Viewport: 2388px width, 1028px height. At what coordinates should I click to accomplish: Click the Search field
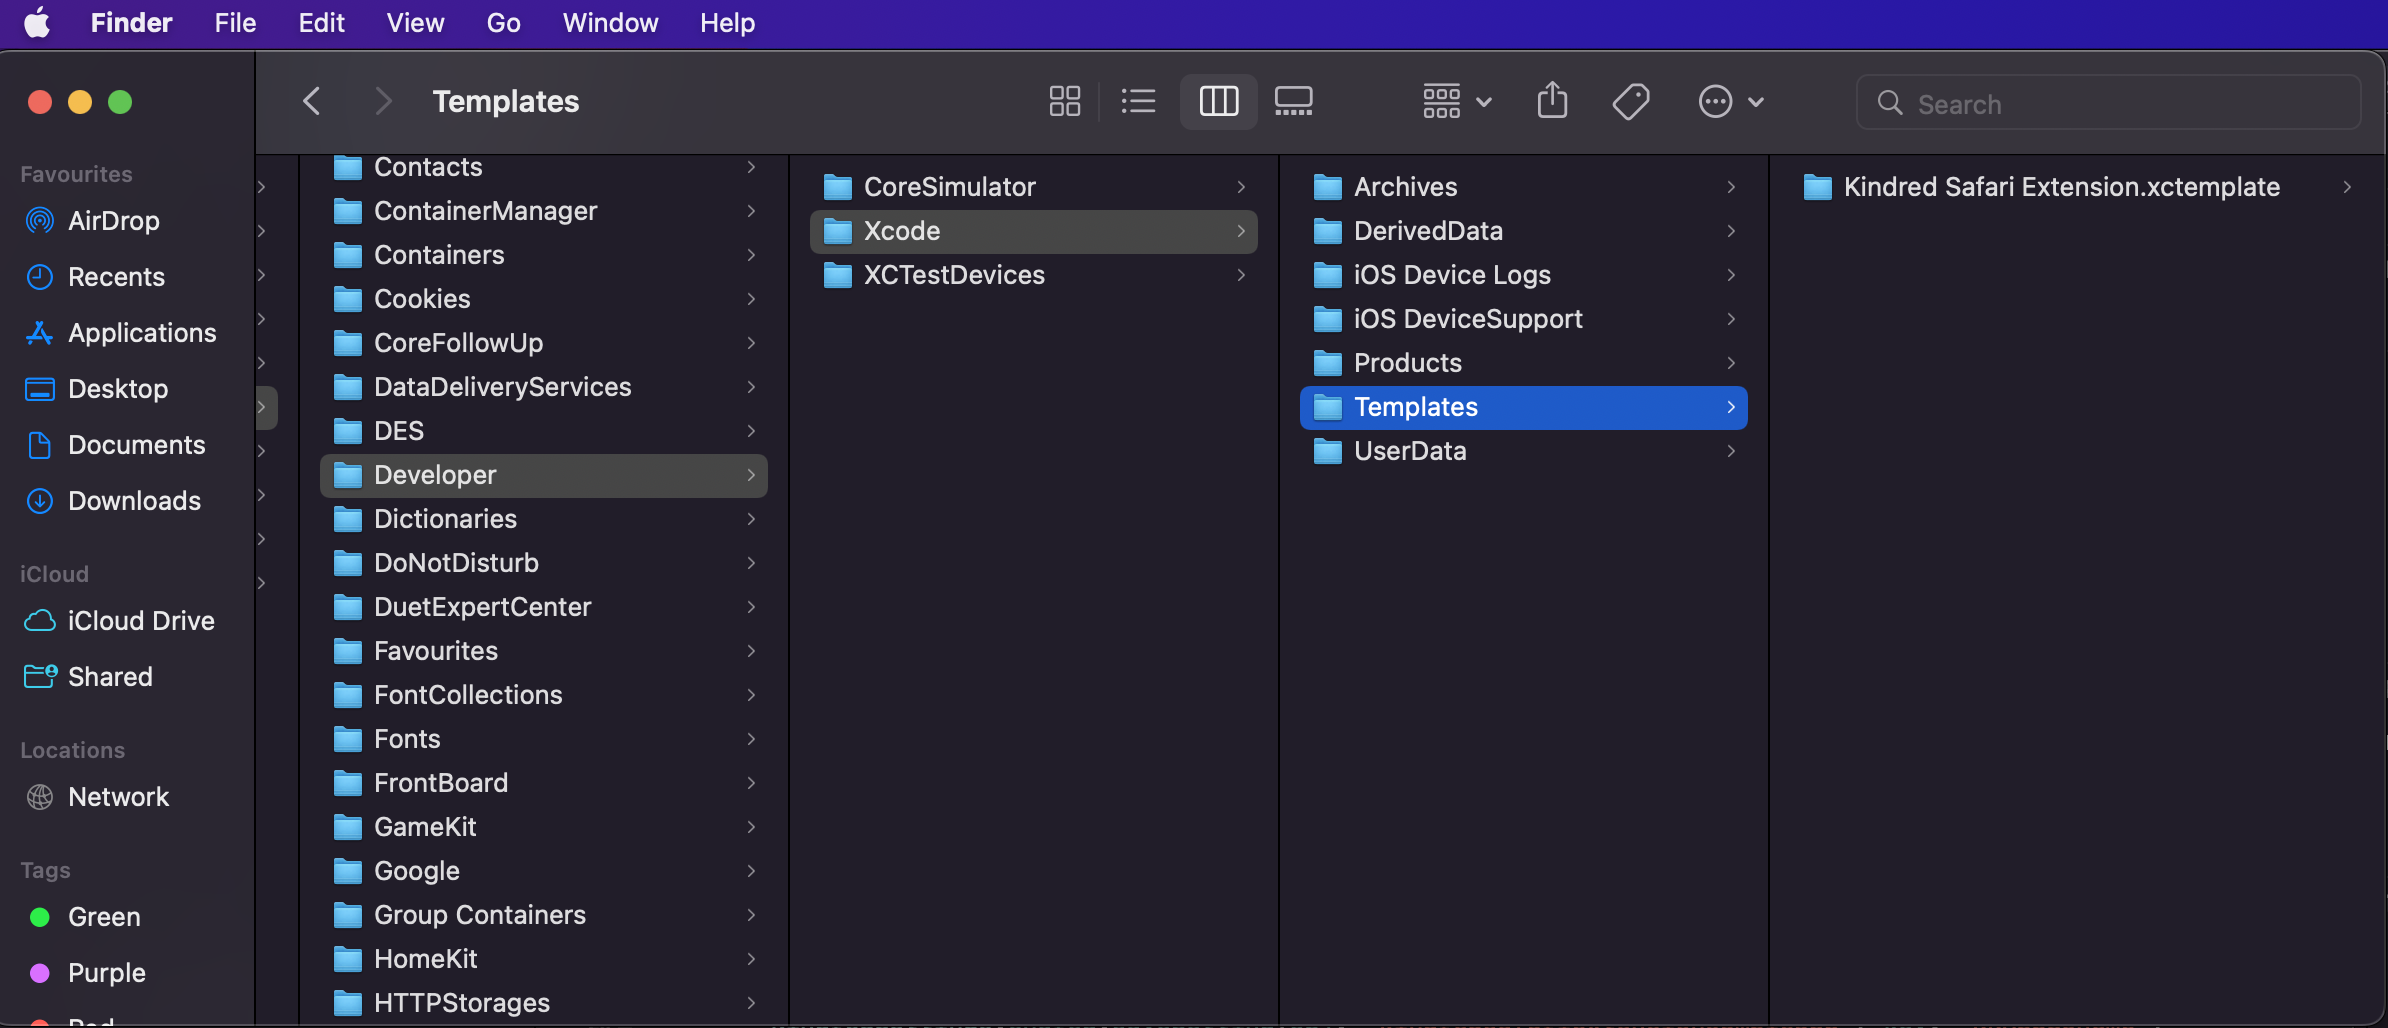coord(2109,102)
